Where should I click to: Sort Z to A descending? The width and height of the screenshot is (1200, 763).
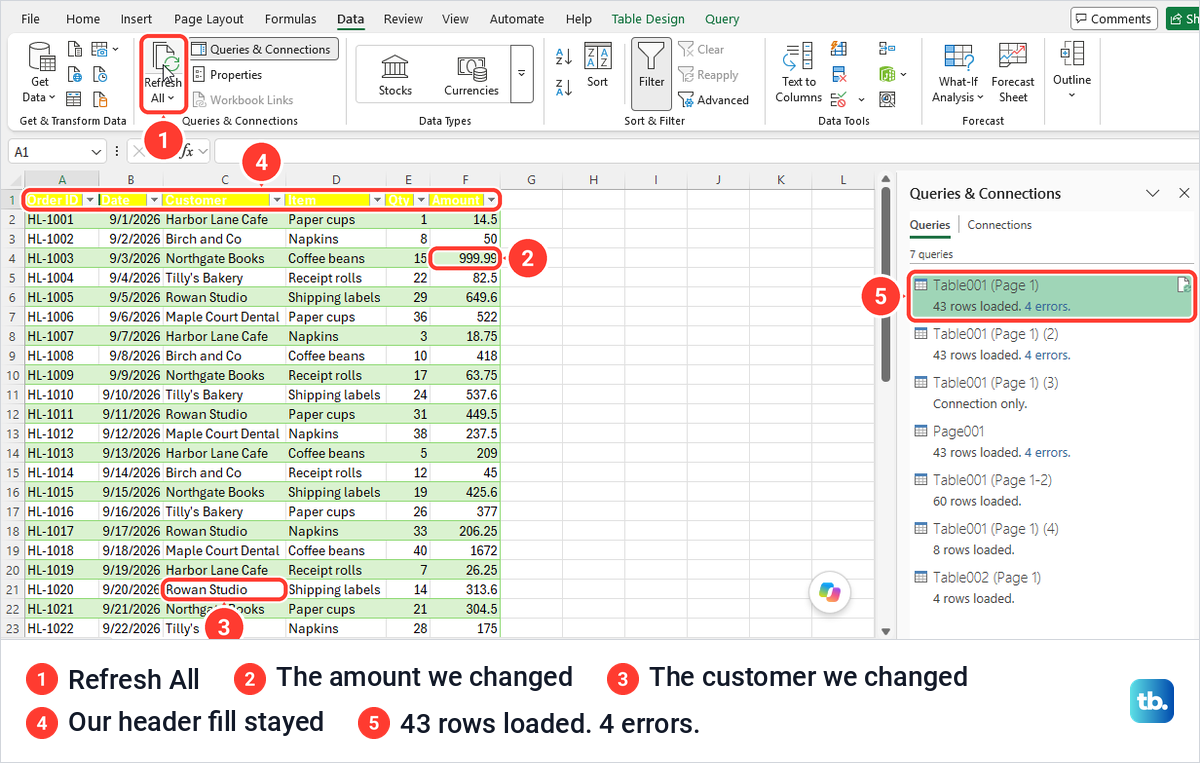tap(564, 88)
